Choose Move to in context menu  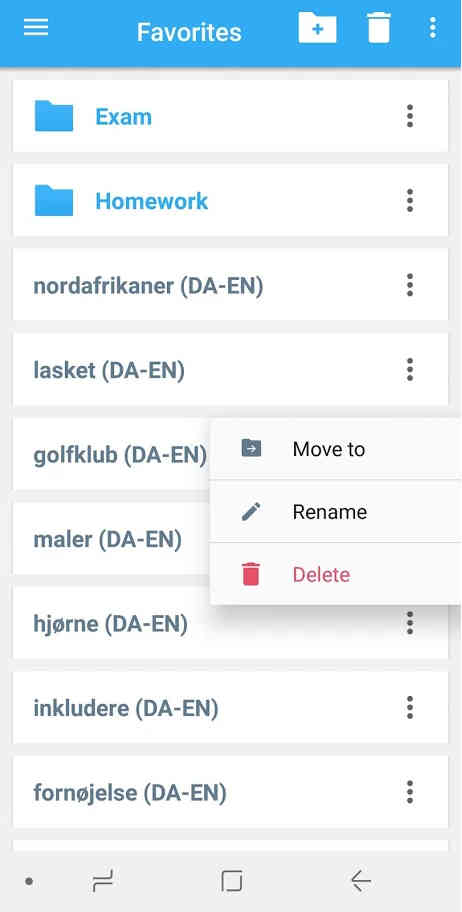click(336, 449)
